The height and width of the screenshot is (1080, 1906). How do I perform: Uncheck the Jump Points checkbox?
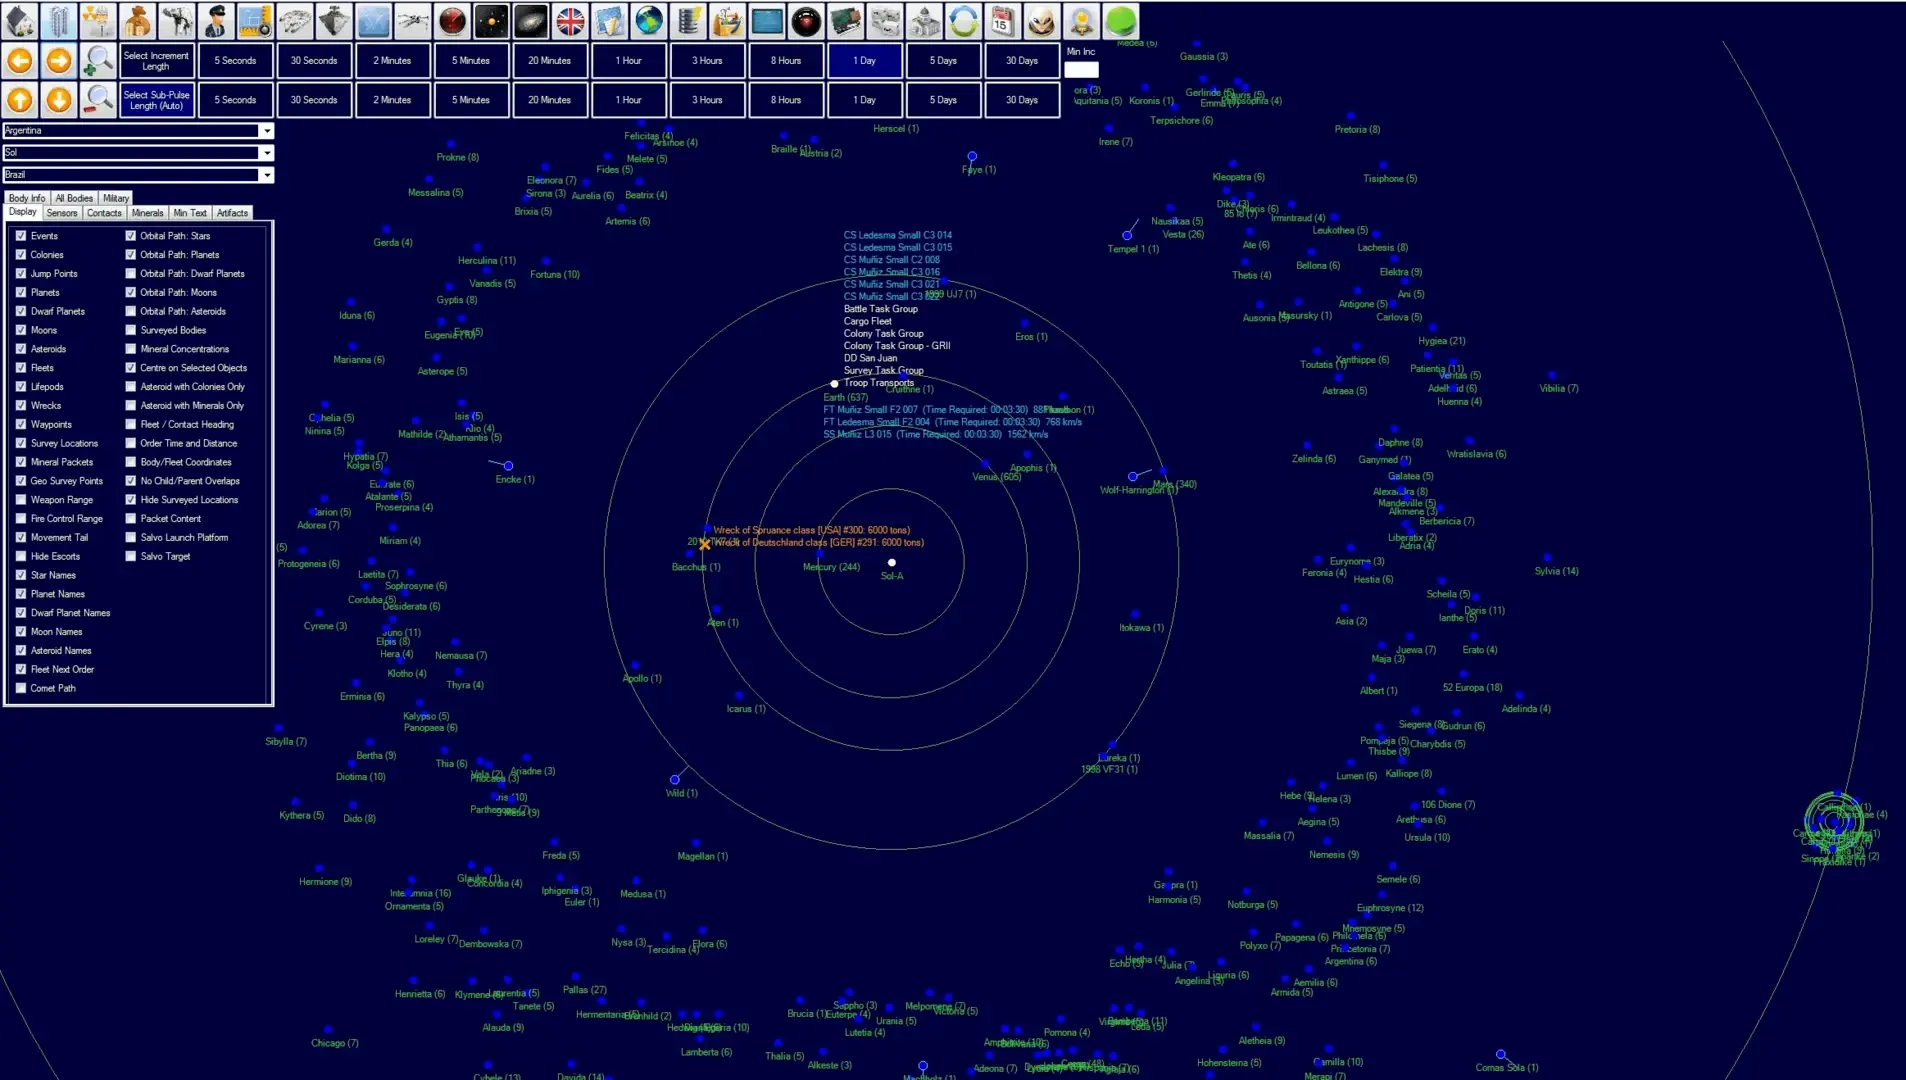click(21, 274)
